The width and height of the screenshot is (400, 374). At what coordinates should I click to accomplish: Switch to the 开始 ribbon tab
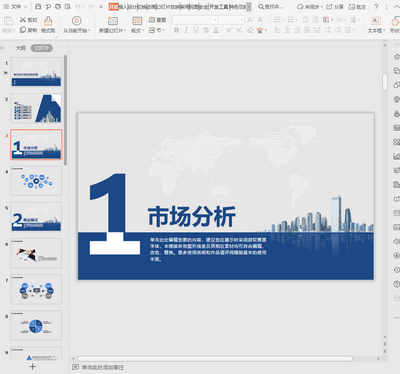(x=113, y=7)
